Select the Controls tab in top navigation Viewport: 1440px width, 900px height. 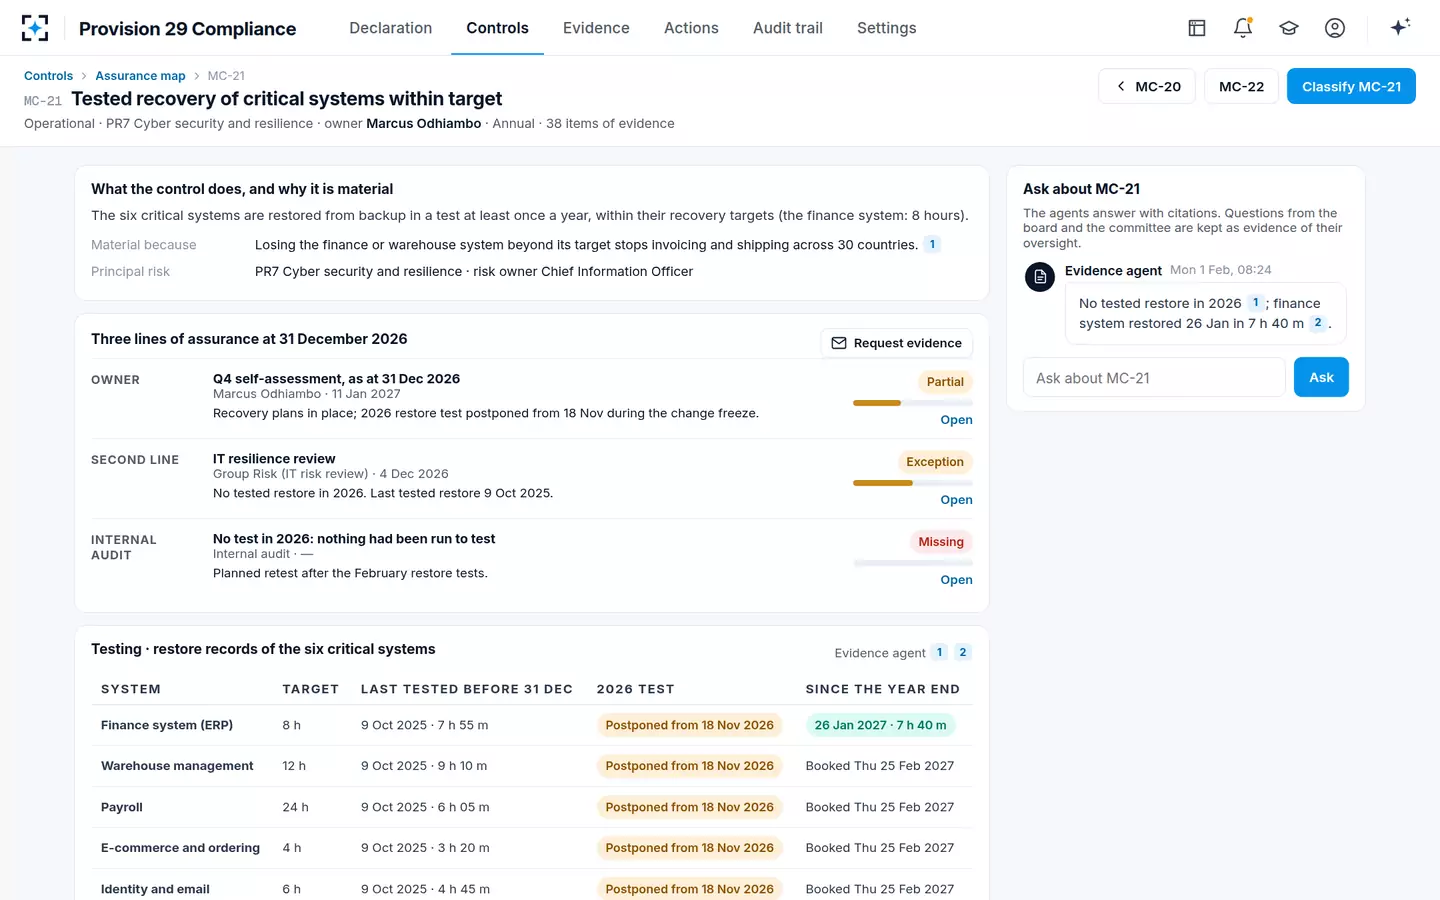pyautogui.click(x=497, y=28)
